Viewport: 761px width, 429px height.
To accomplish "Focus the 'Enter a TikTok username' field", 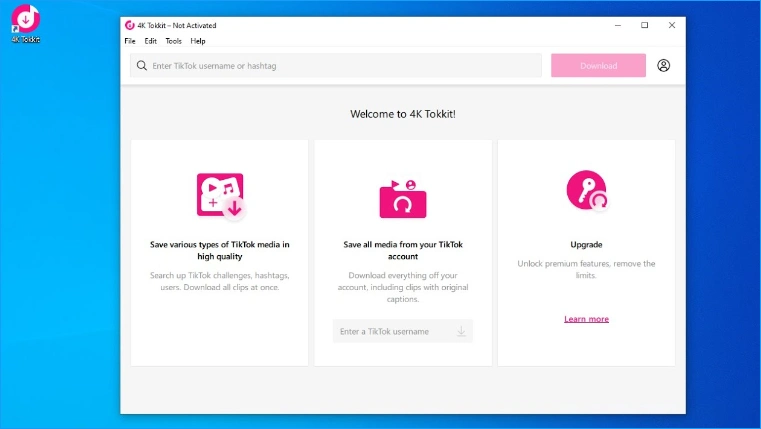I will pyautogui.click(x=403, y=331).
